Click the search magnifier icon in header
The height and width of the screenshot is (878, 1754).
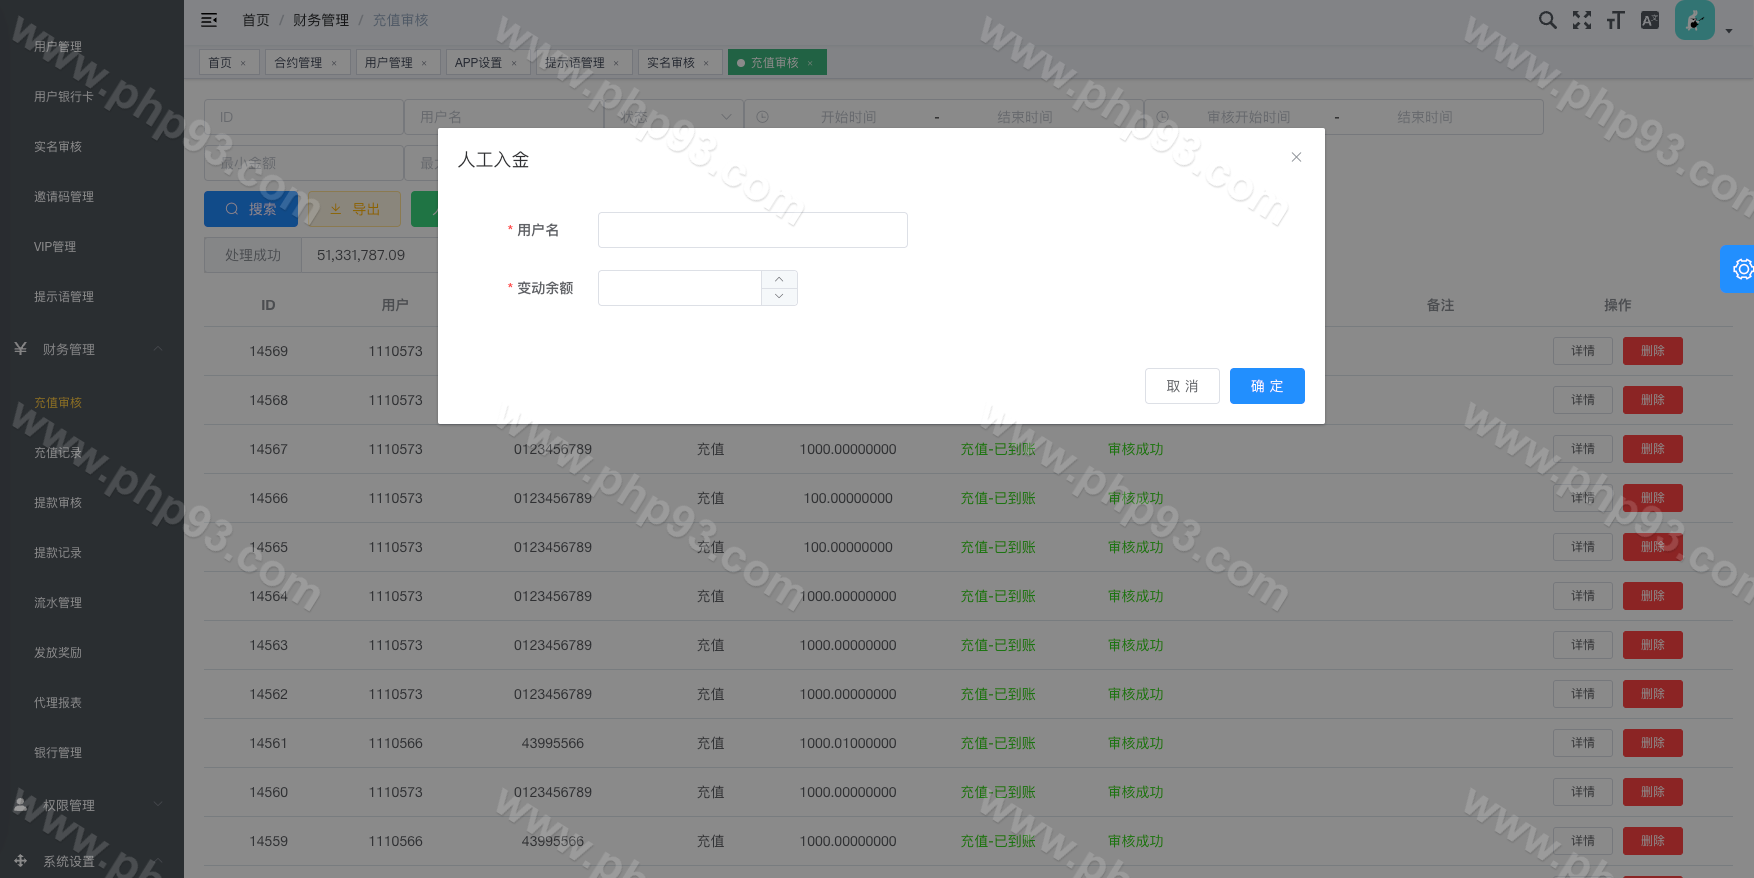click(1547, 20)
